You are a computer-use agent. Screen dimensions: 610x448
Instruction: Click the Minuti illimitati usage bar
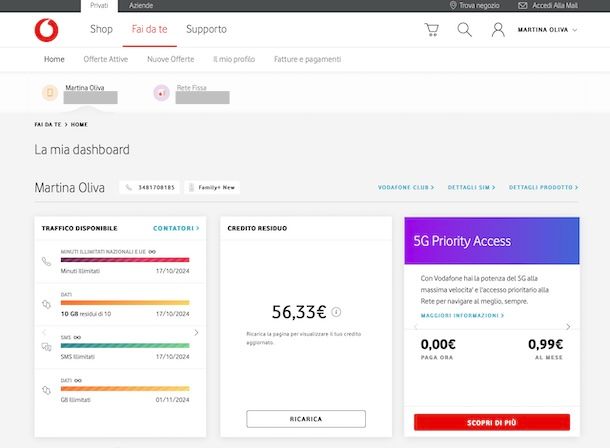pyautogui.click(x=125, y=260)
